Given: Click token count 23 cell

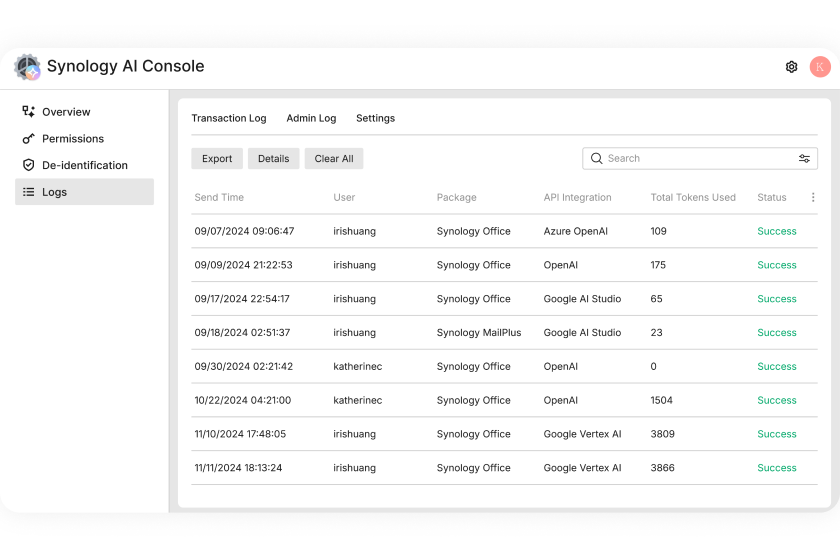Looking at the screenshot, I should click(656, 332).
